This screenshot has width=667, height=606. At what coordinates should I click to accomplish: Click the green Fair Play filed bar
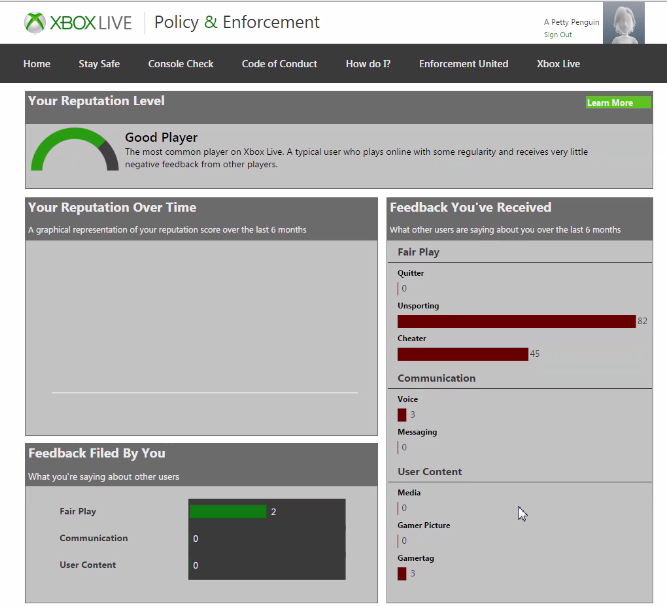228,512
